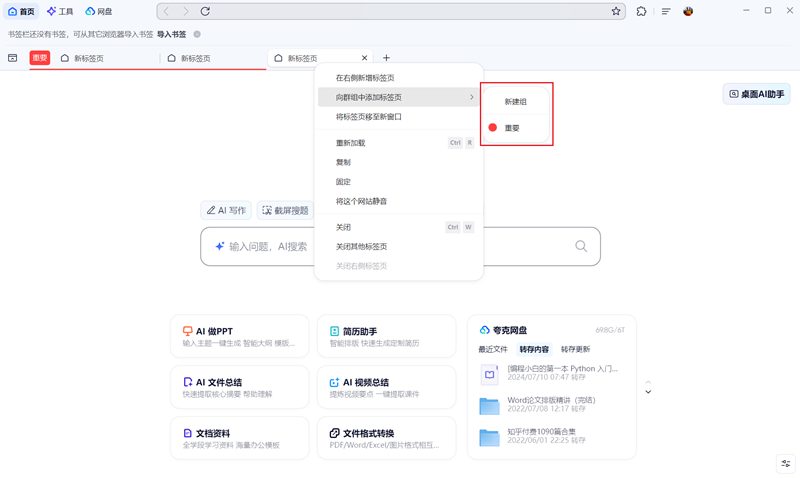Select 在右侧新增标签页 menu entry
Viewport: 800px width, 478px height.
(x=398, y=78)
